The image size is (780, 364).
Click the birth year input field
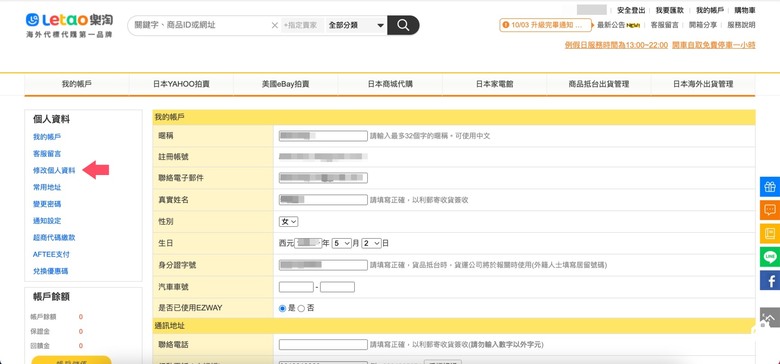308,243
